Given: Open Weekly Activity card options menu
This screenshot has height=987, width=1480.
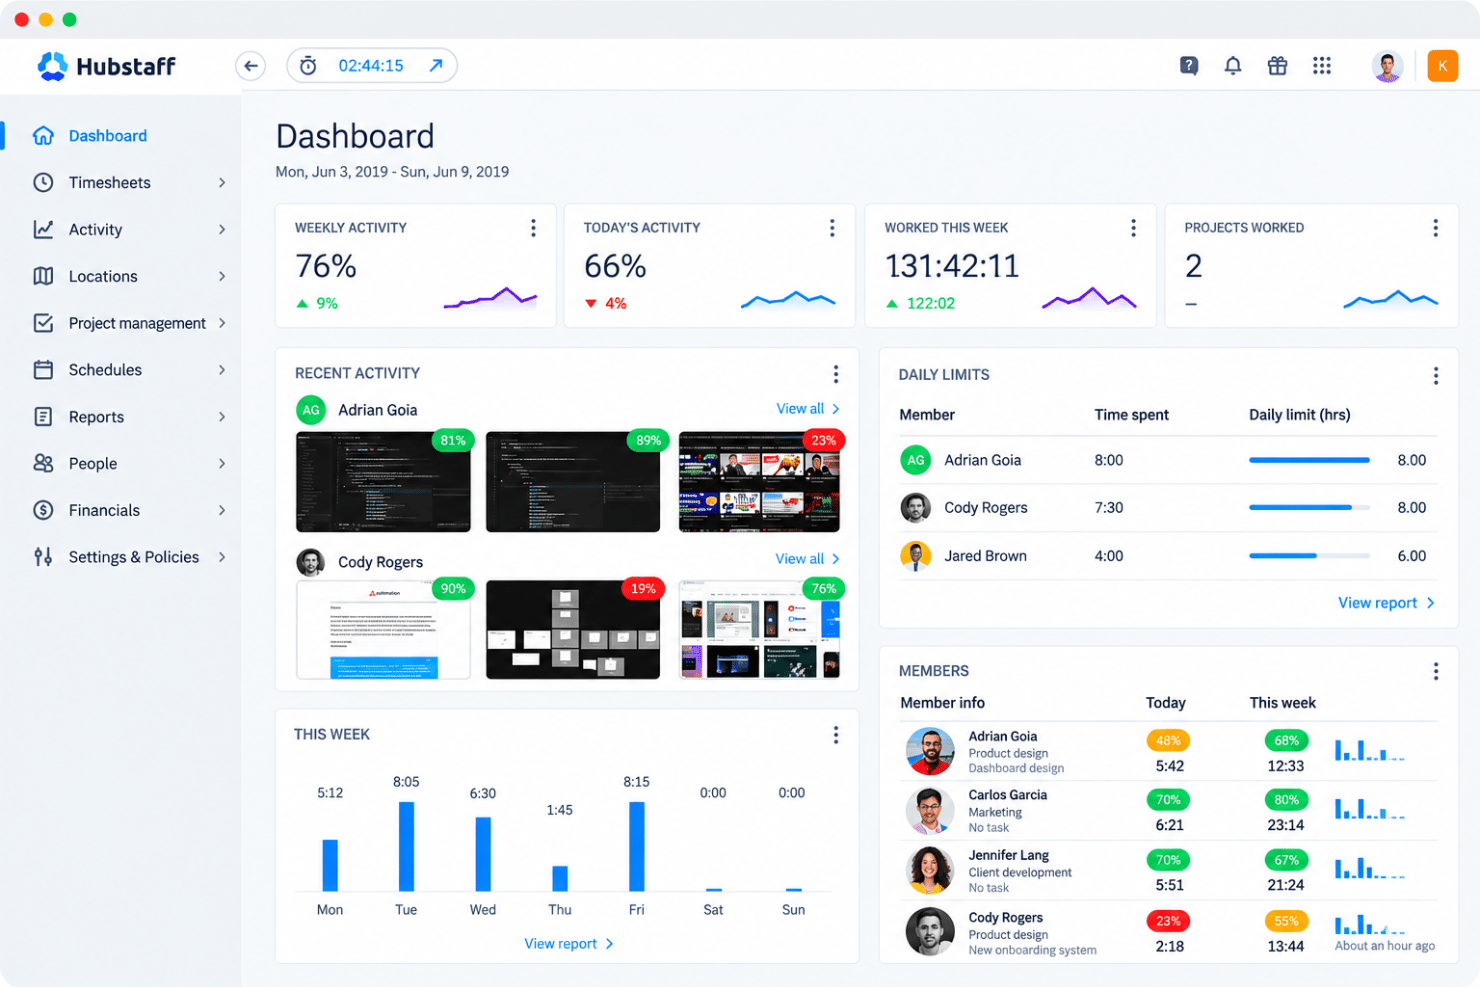Looking at the screenshot, I should [533, 228].
